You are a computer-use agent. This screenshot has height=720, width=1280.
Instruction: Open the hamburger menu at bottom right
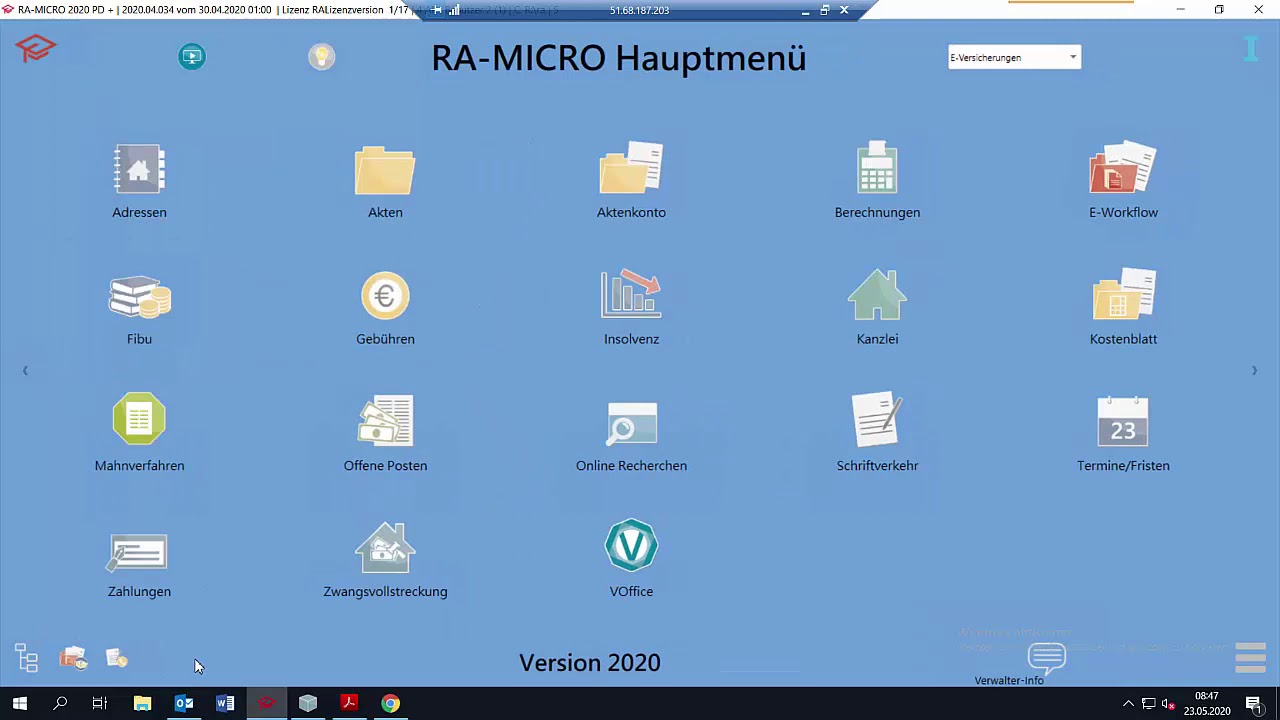[x=1251, y=658]
